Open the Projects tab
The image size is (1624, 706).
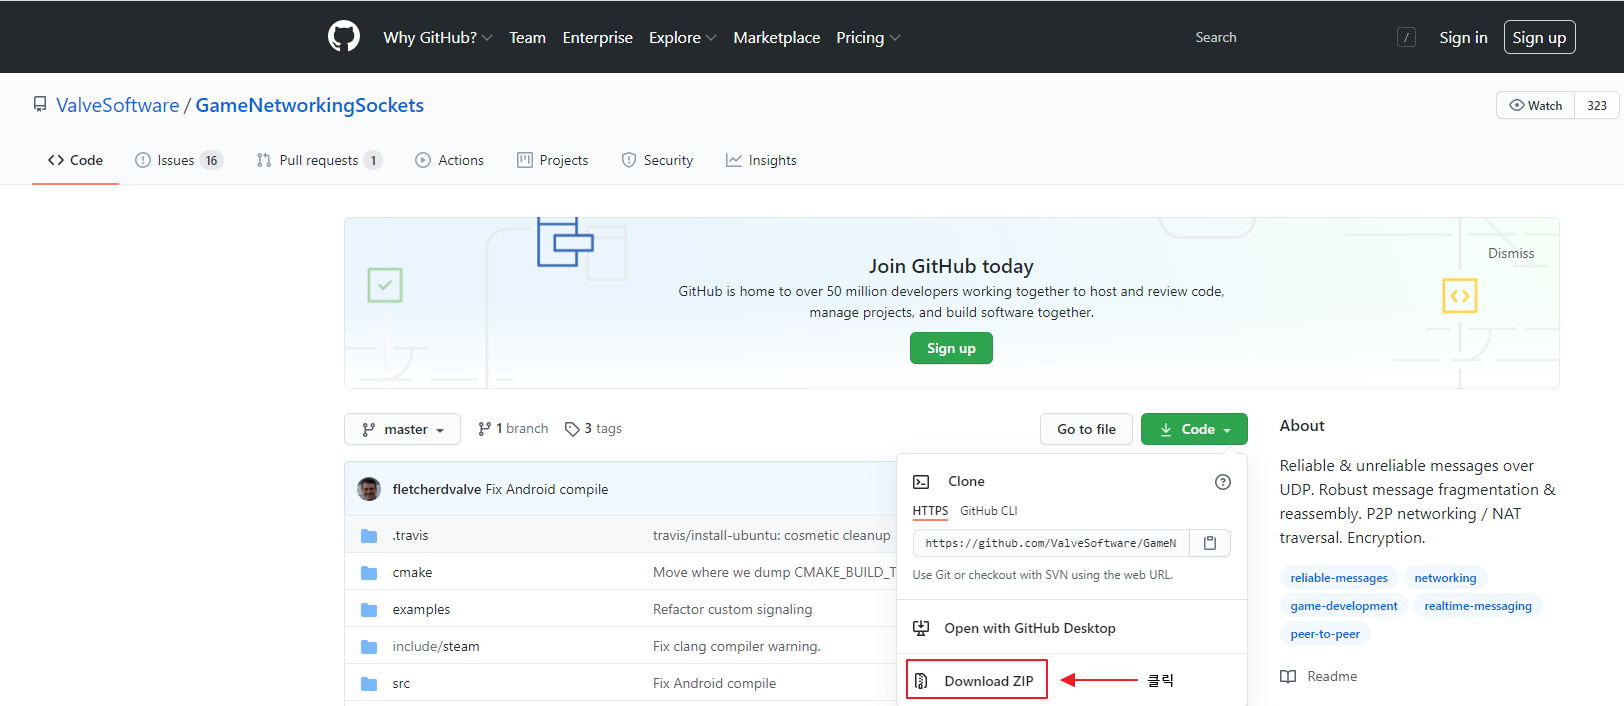tap(552, 160)
